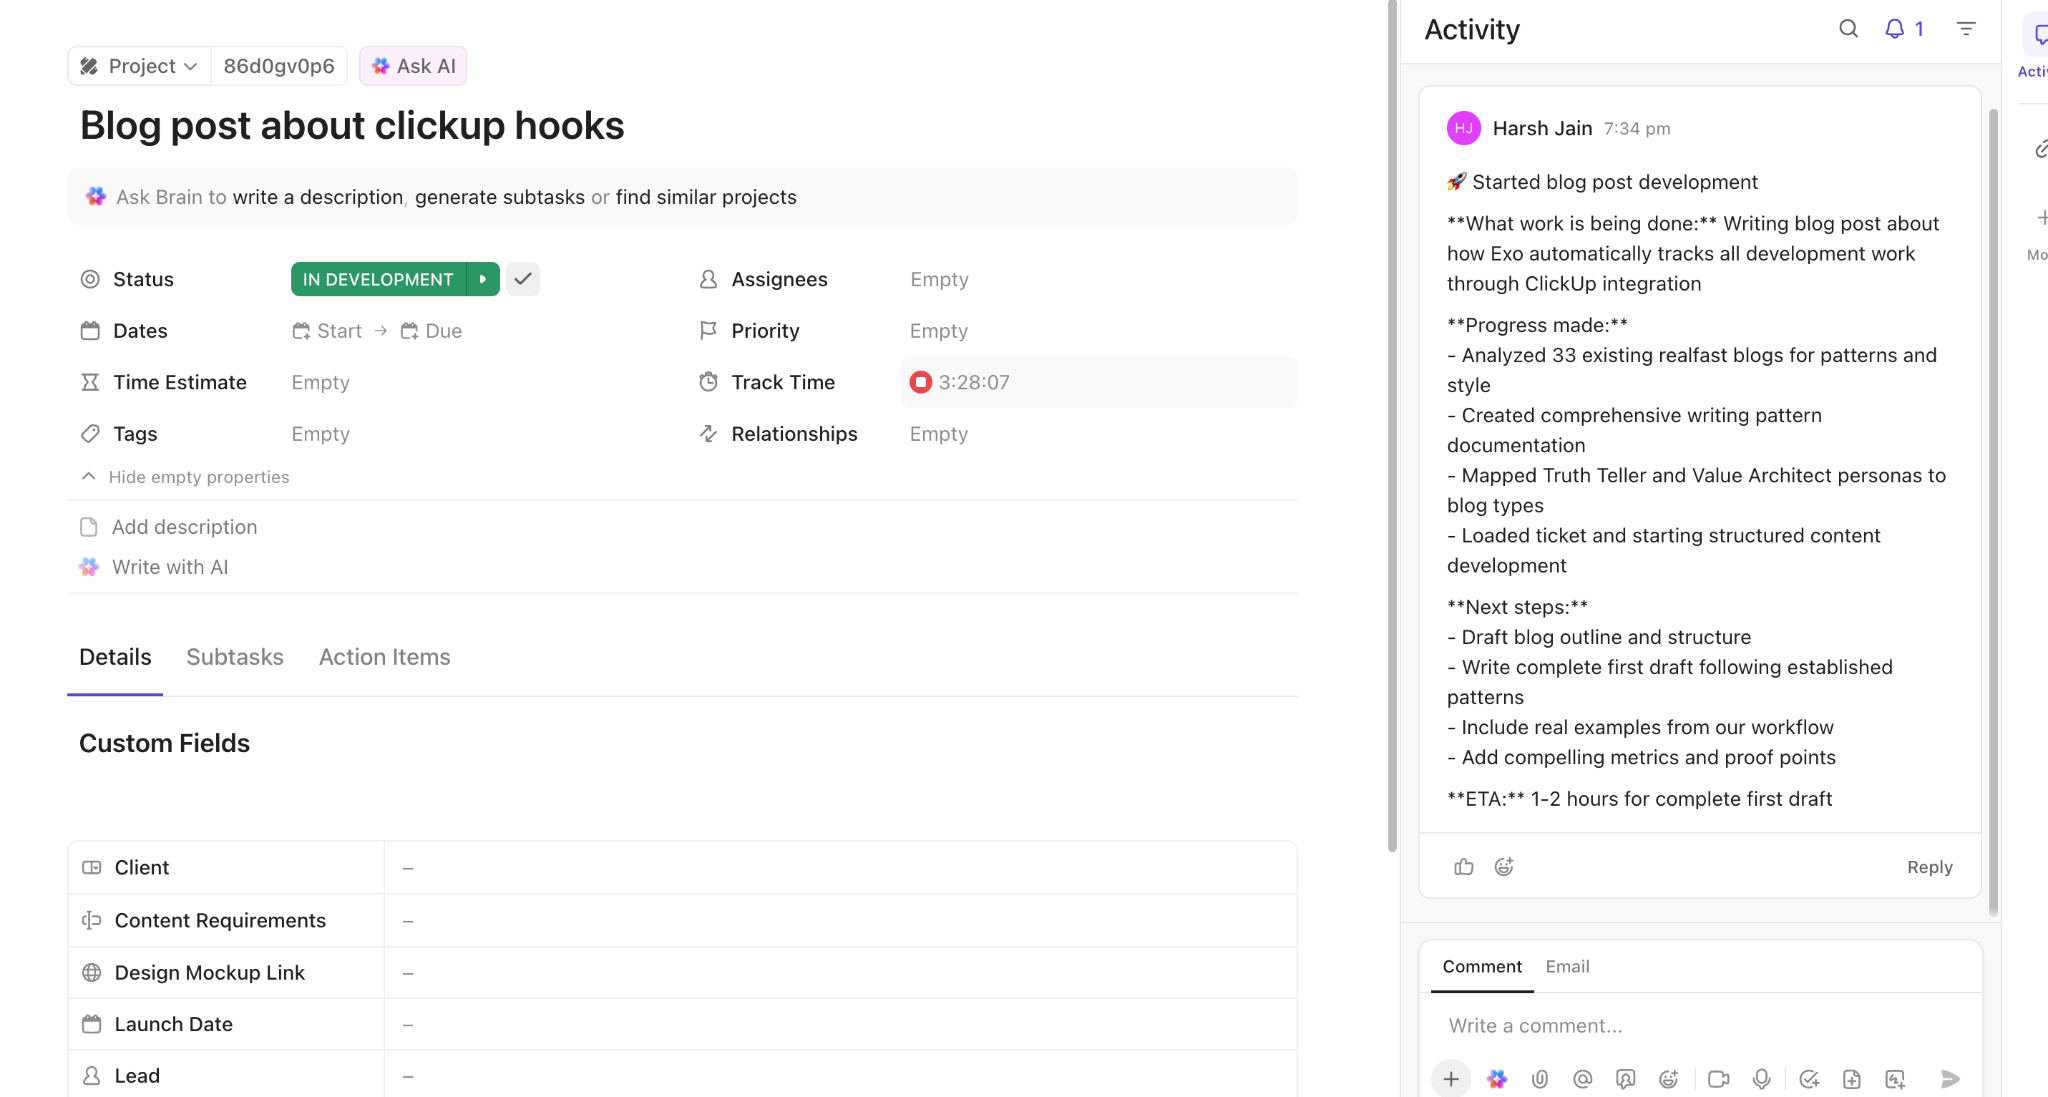Image resolution: width=2048 pixels, height=1097 pixels.
Task: Start a video clip recording
Action: click(1718, 1079)
